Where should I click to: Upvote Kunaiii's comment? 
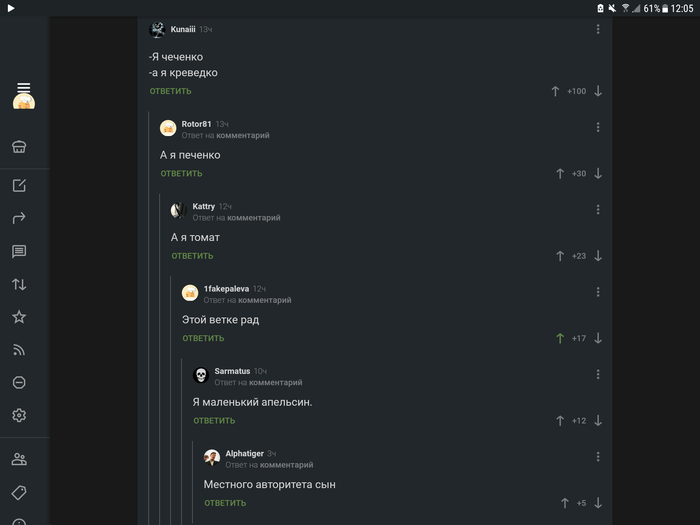555,91
